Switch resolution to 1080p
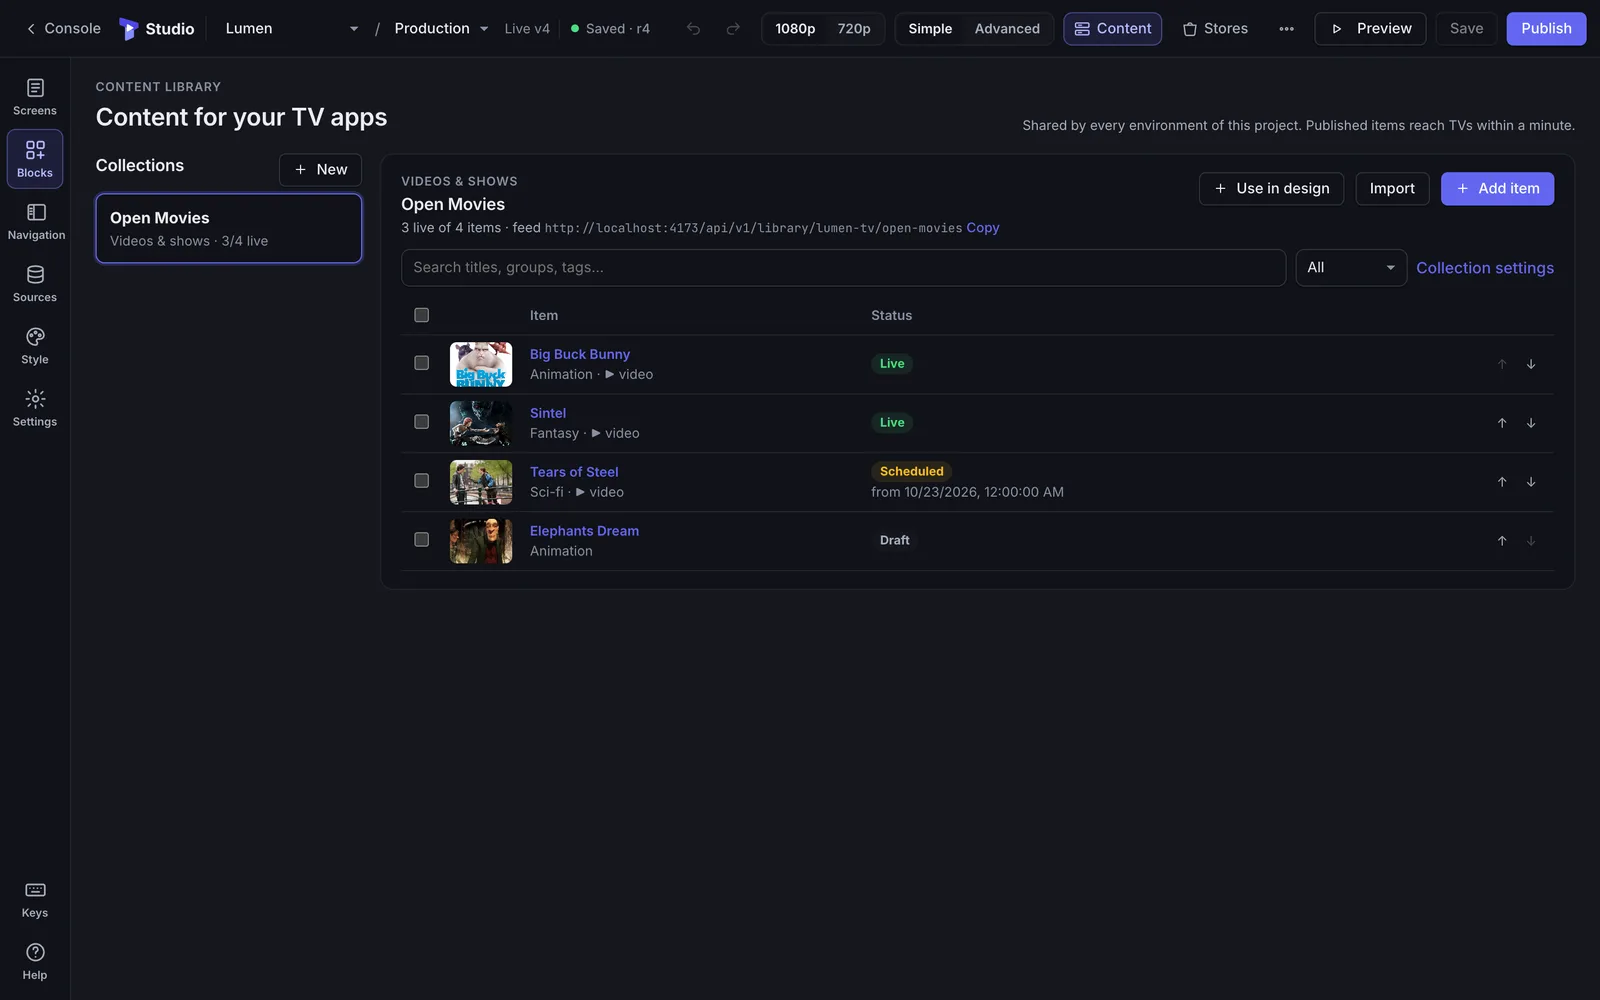This screenshot has height=1000, width=1600. [795, 29]
